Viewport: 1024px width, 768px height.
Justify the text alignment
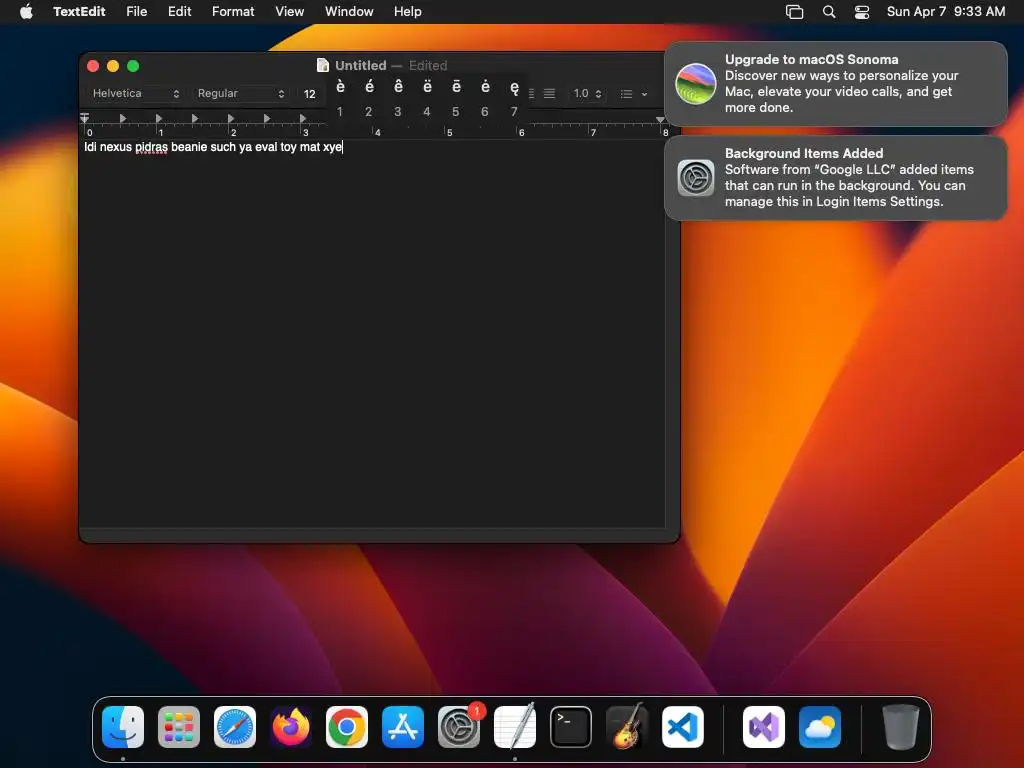tap(550, 94)
